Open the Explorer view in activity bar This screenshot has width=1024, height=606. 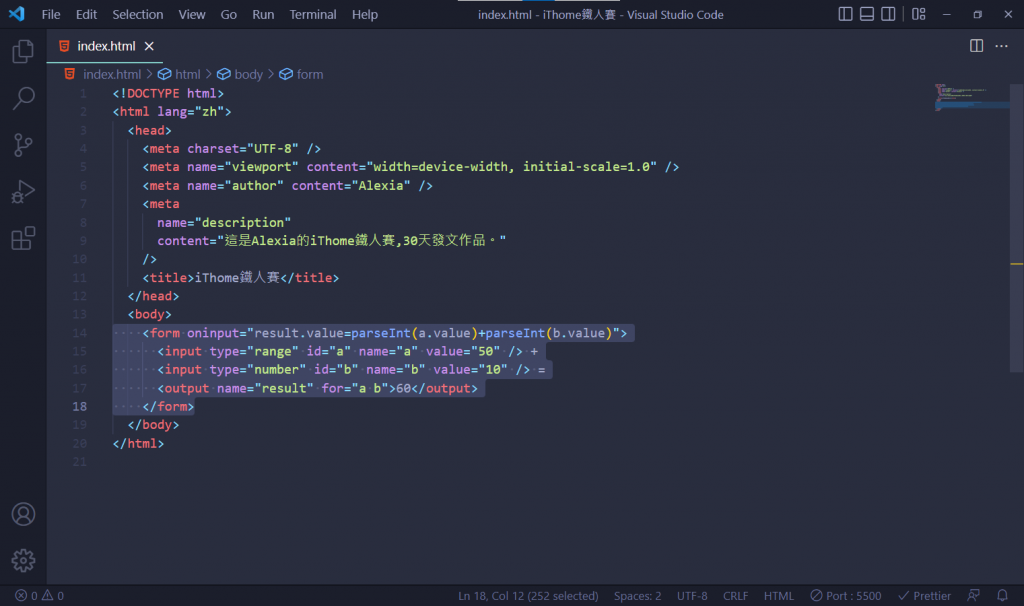23,52
